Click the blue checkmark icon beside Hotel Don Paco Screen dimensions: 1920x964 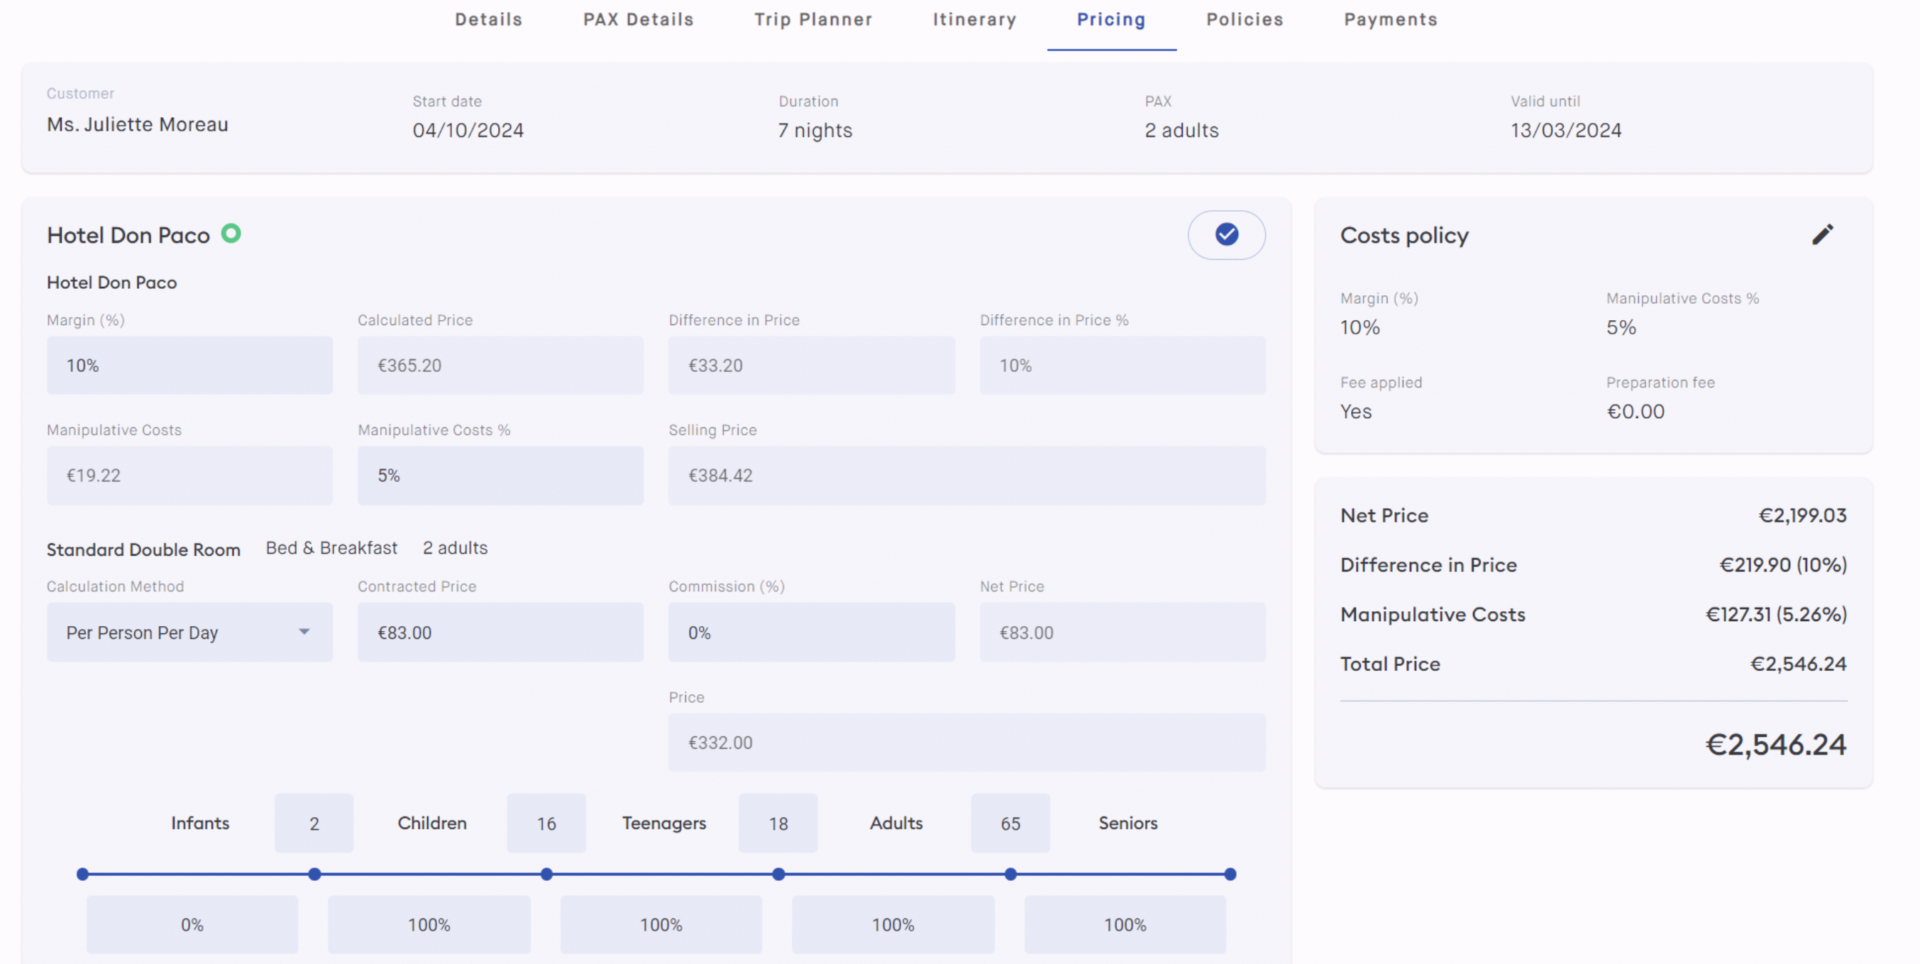(1226, 235)
